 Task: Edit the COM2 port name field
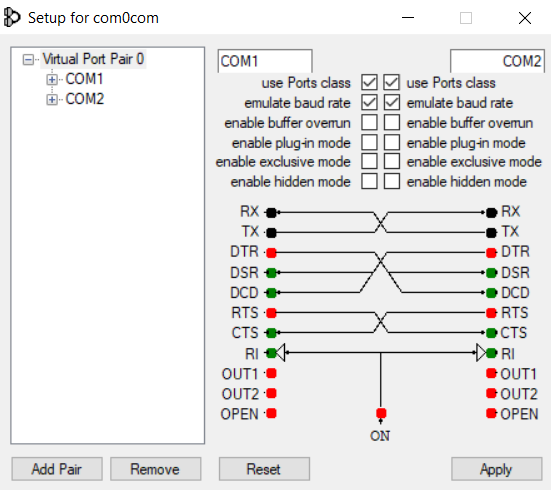coord(497,61)
